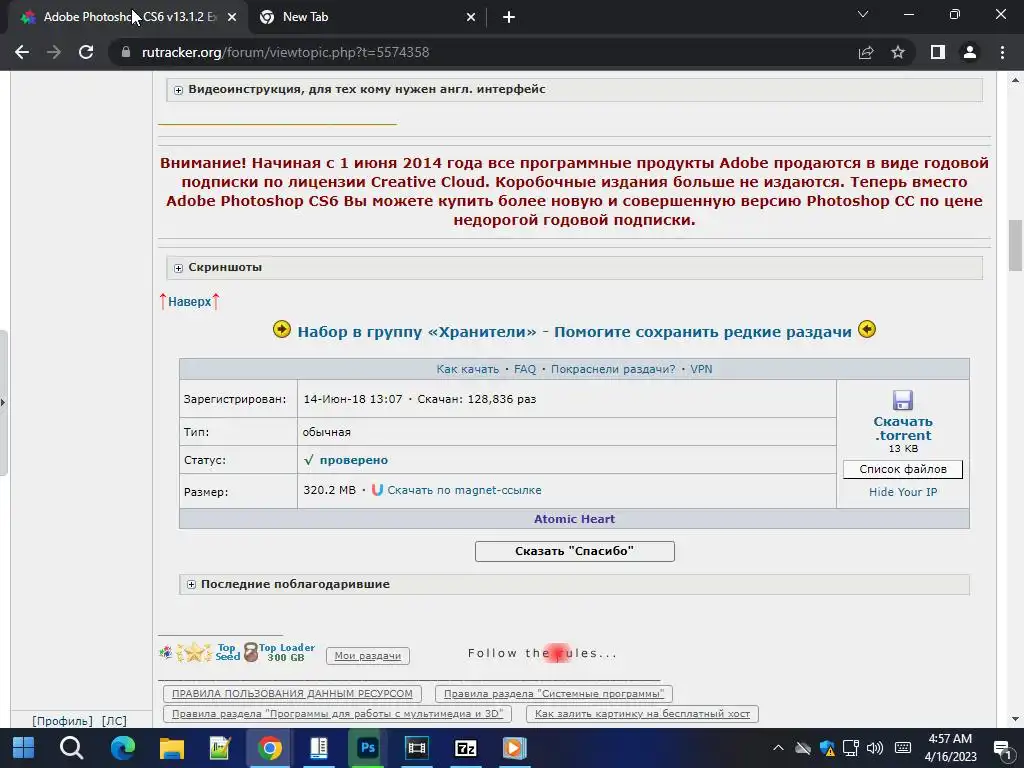Click the left yellow arrow icon
The image size is (1024, 768).
281,329
